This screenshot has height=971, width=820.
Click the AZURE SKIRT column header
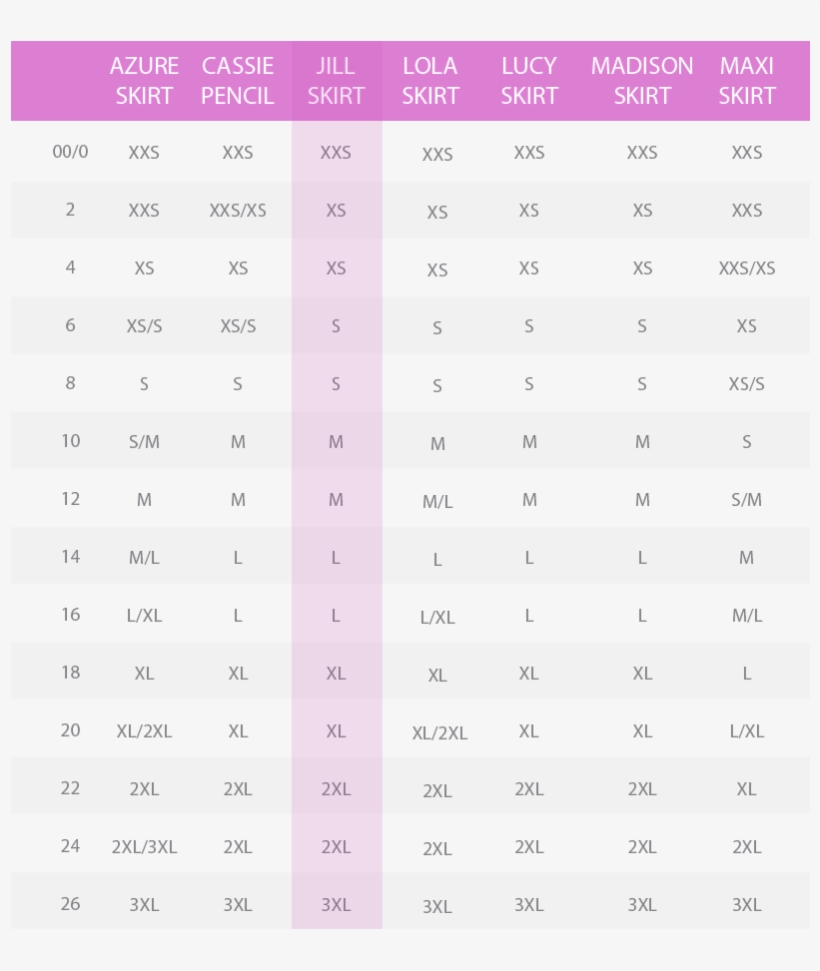(x=144, y=81)
